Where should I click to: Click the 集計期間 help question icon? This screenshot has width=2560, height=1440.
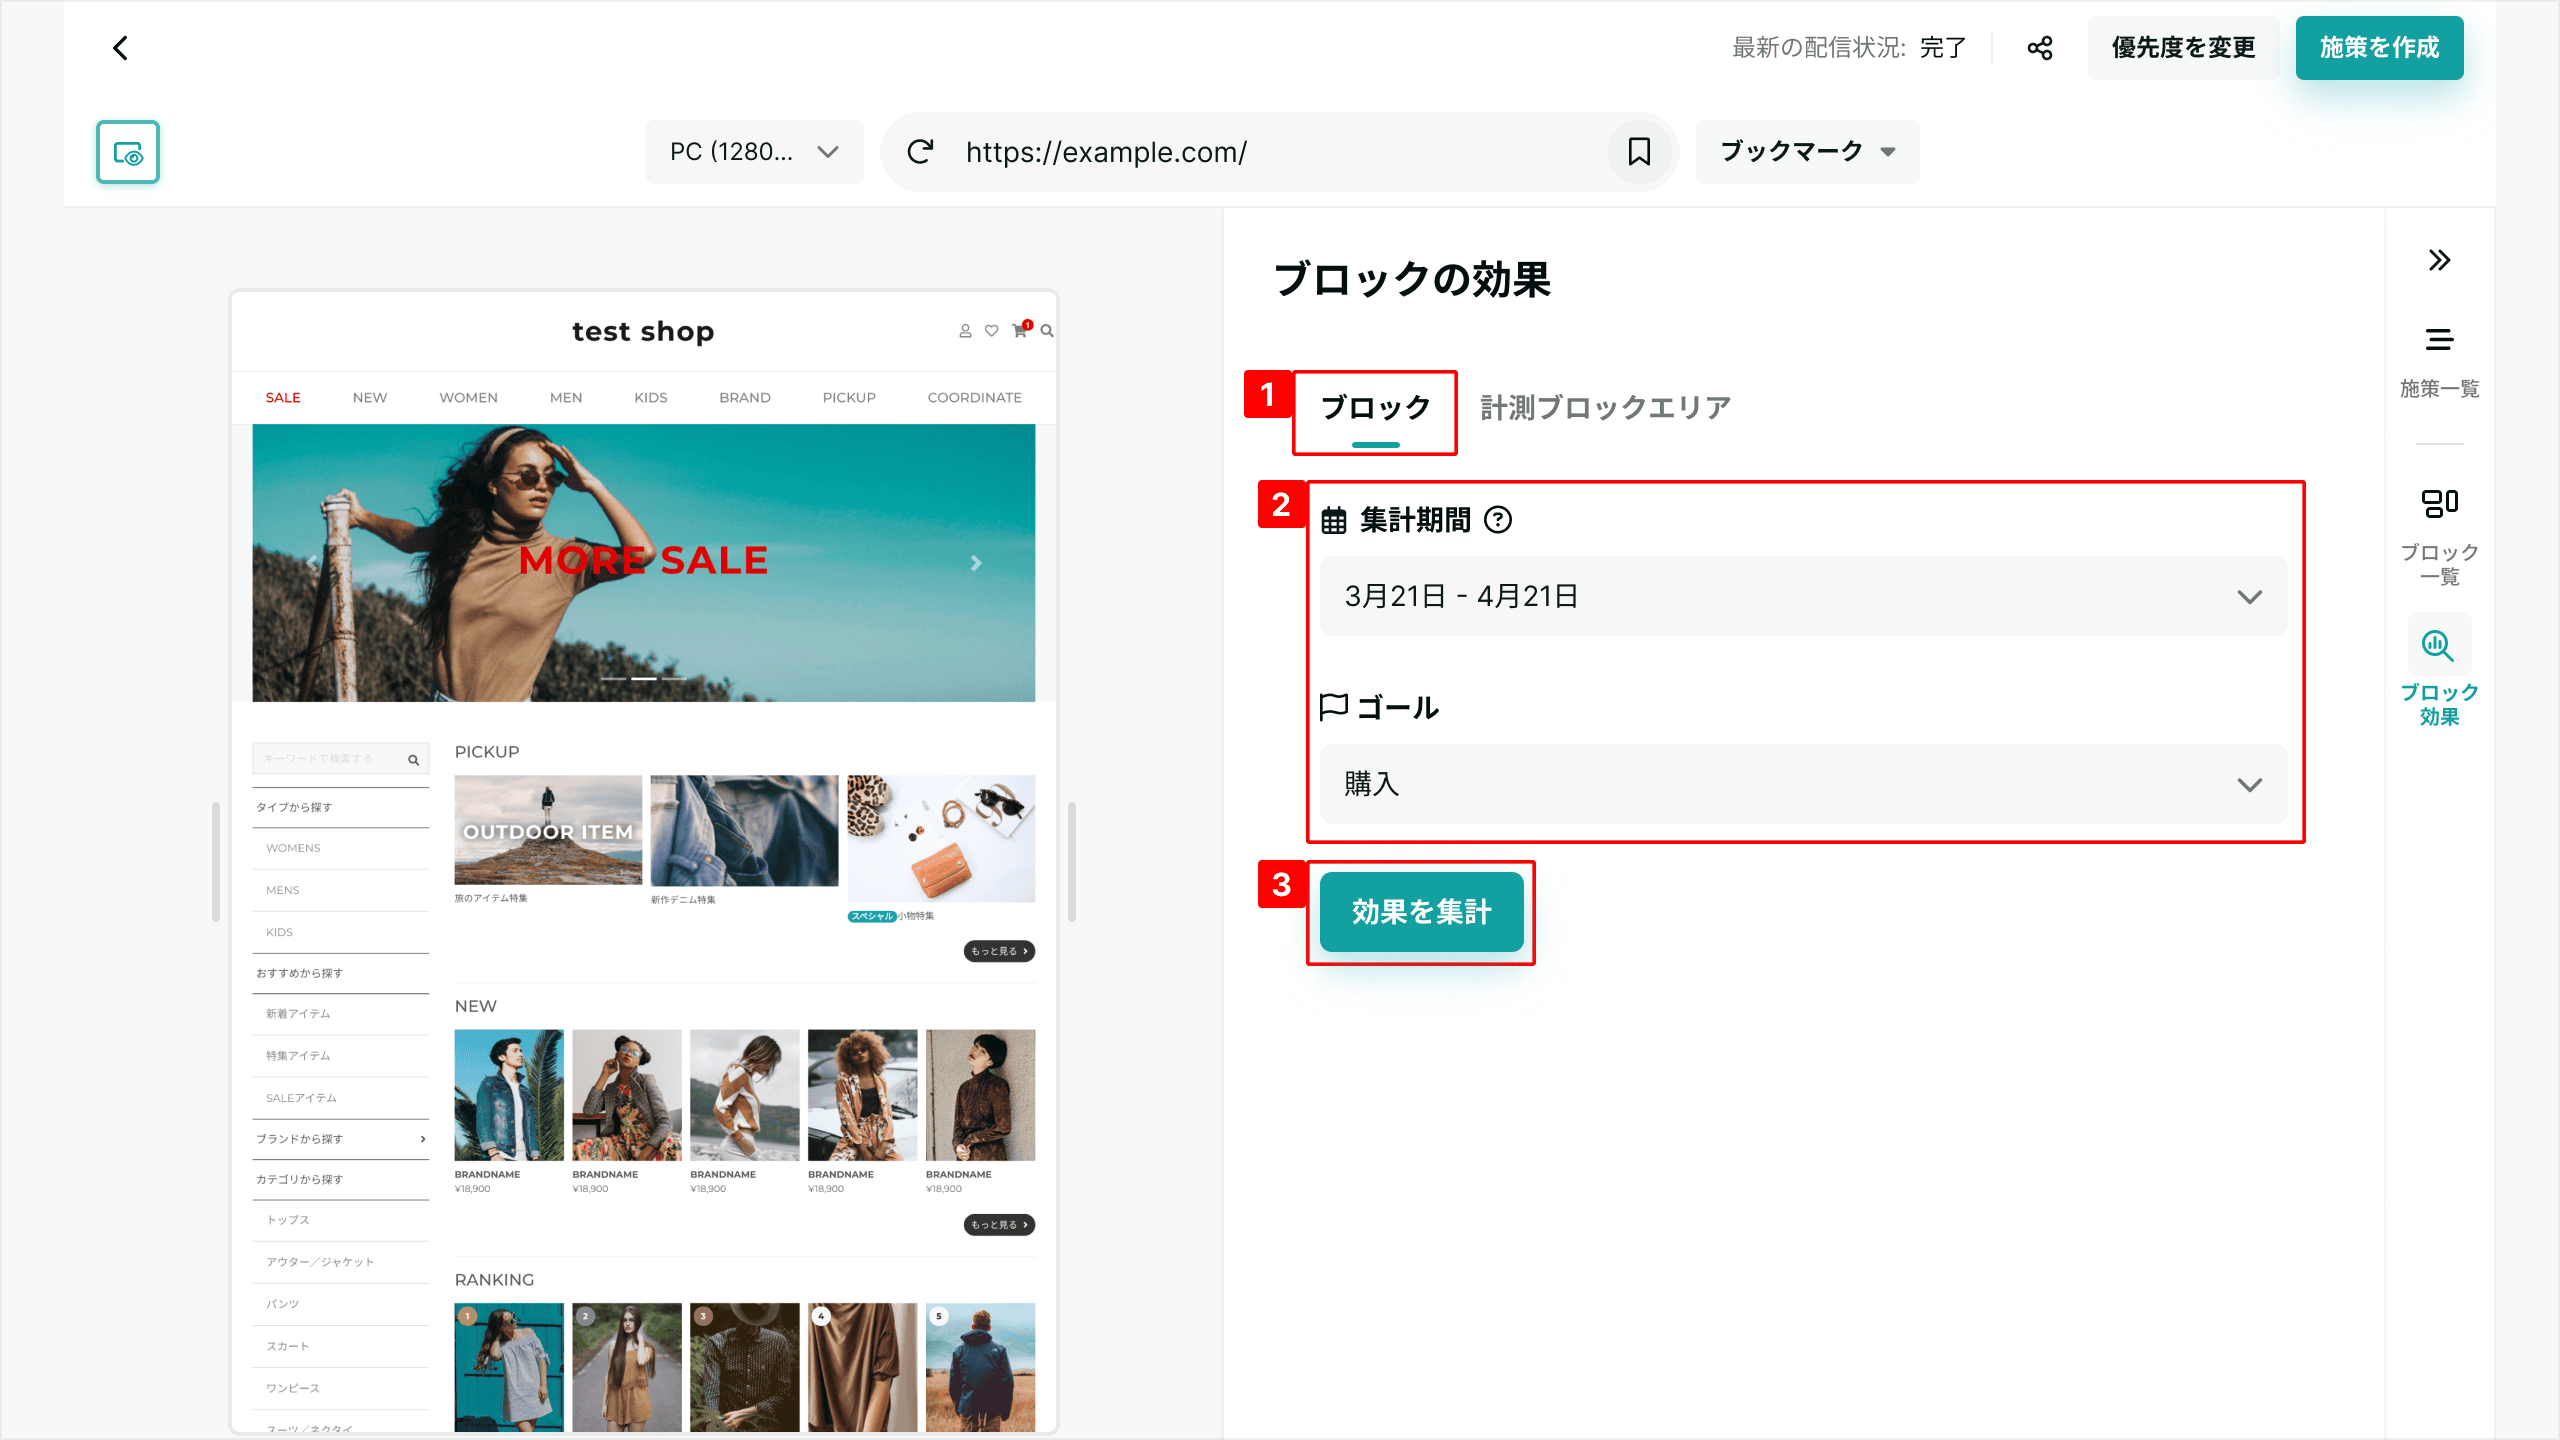pos(1498,520)
